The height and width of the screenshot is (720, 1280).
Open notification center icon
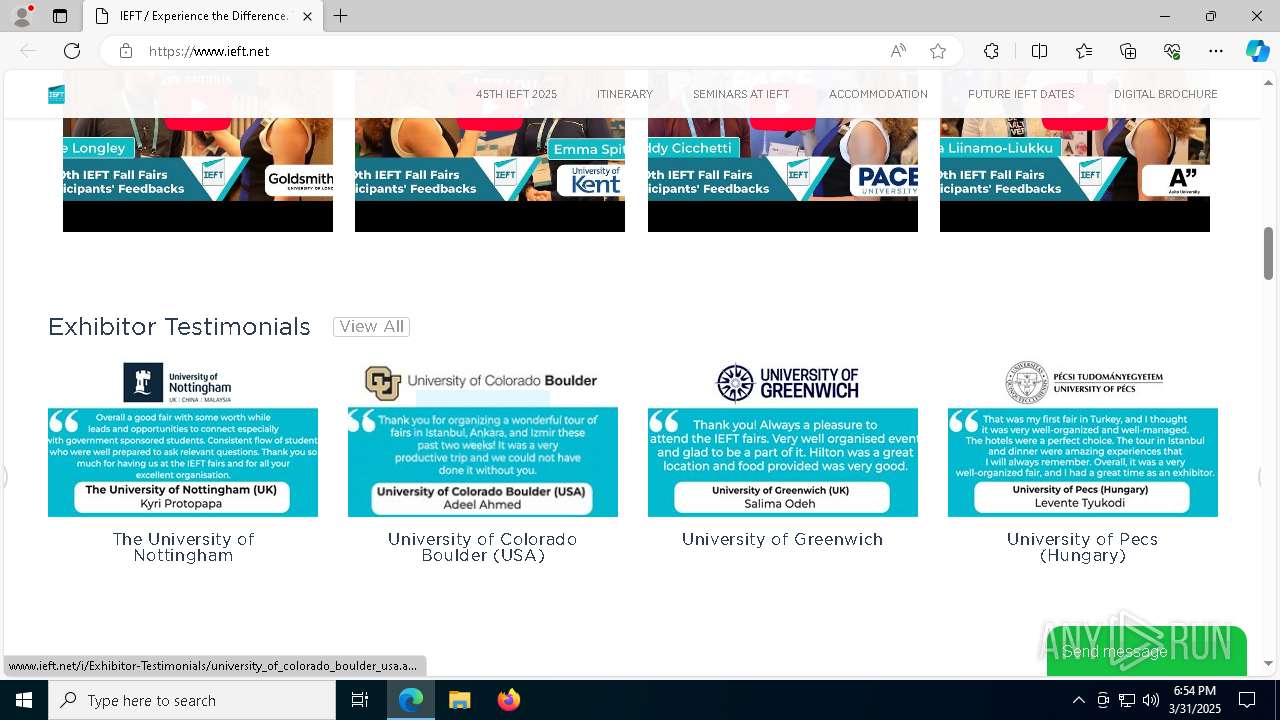(x=1247, y=700)
